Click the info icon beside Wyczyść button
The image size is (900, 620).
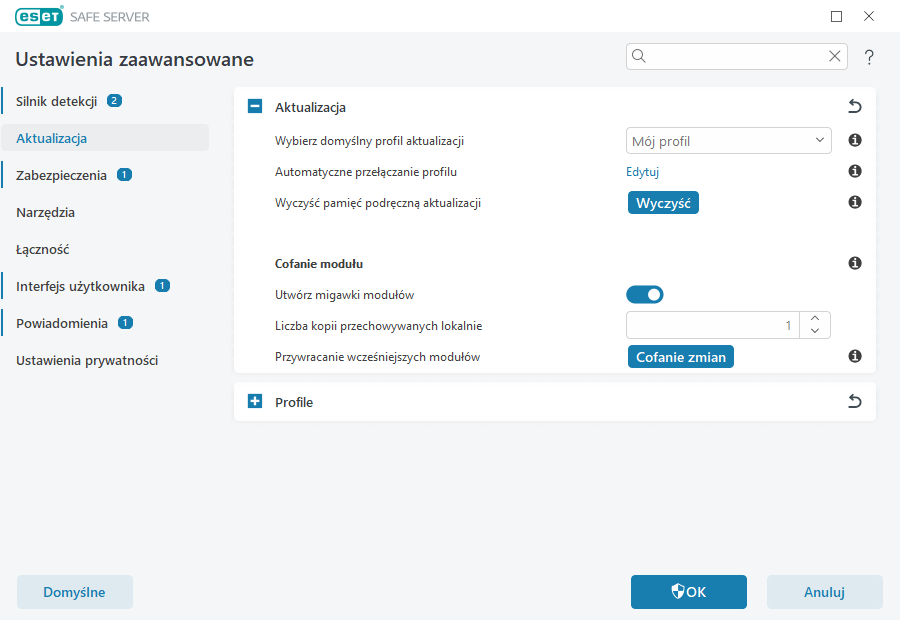(855, 202)
